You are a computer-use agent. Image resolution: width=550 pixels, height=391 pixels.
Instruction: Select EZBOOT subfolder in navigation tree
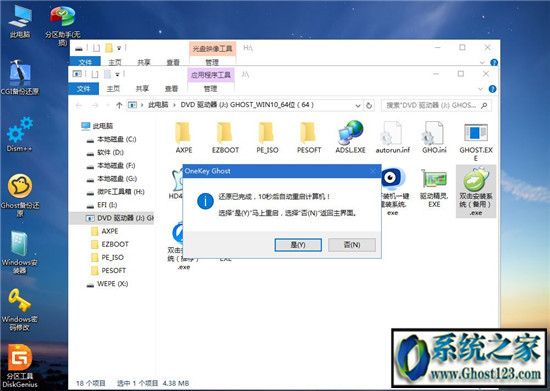click(x=110, y=244)
